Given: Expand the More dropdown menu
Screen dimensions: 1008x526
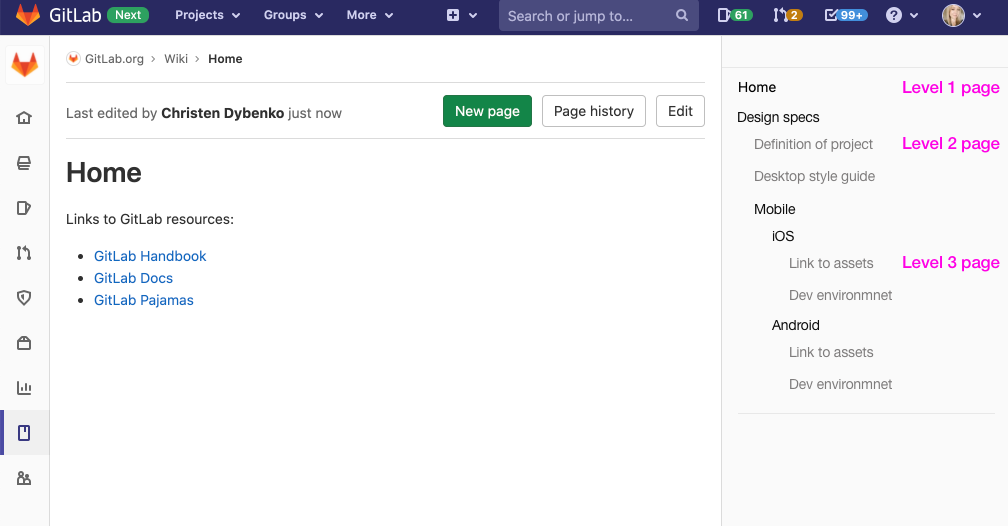Looking at the screenshot, I should coord(370,15).
